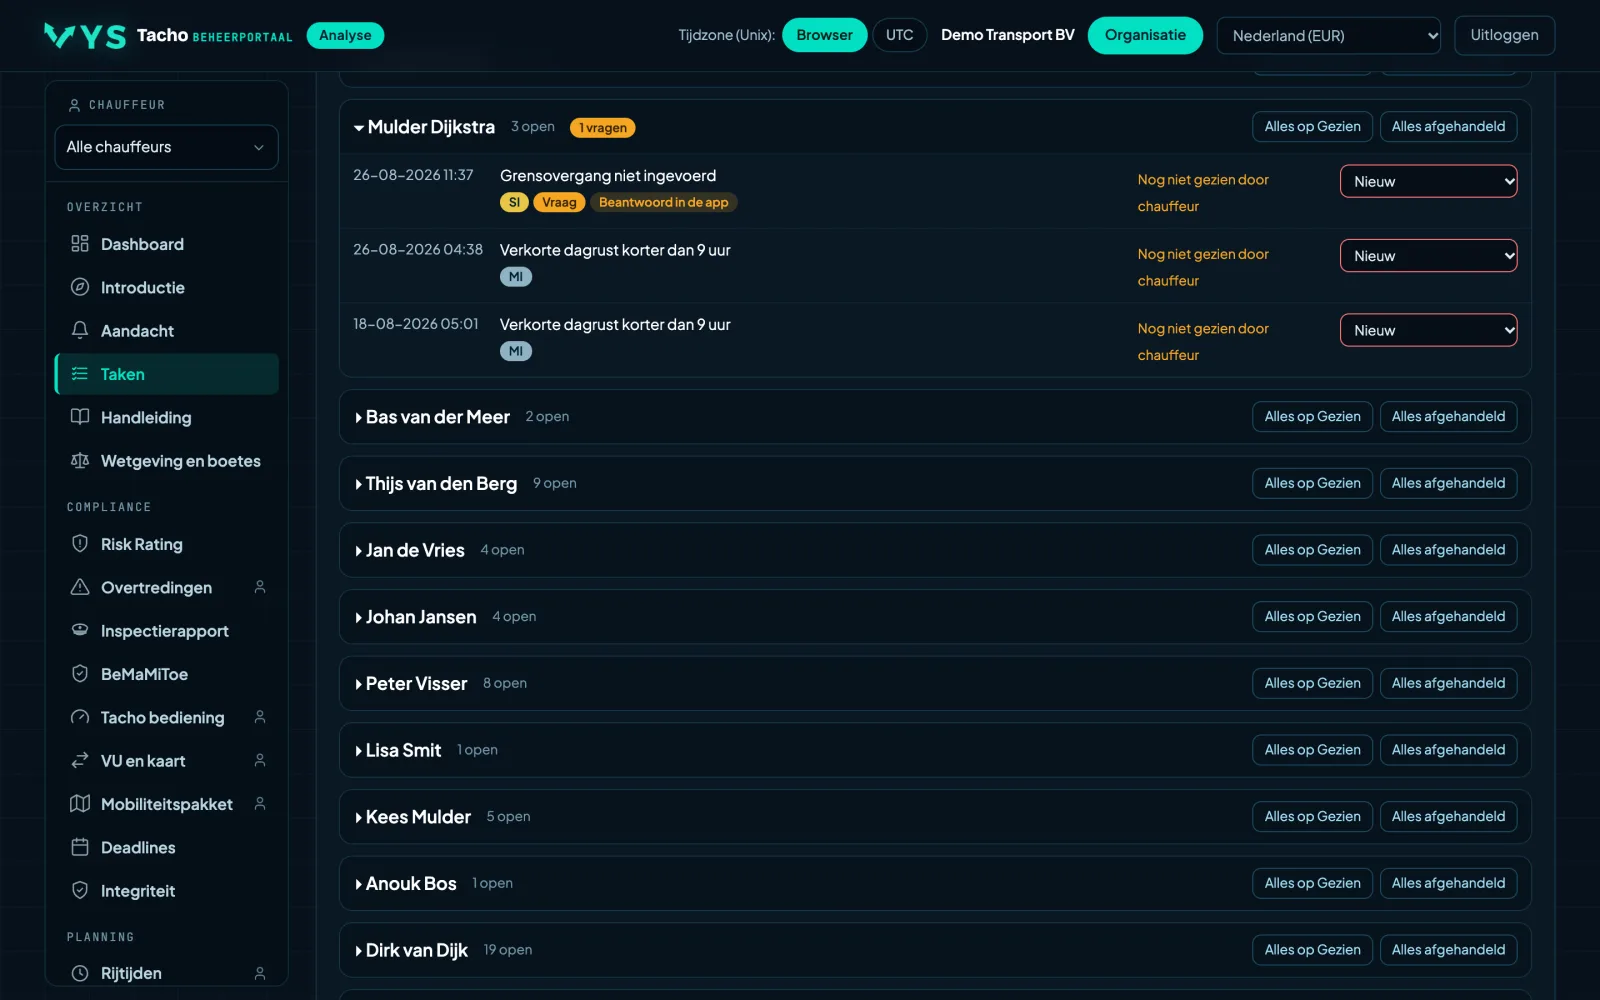This screenshot has height=1000, width=1600.
Task: Click the Rijtijden clock icon
Action: coord(80,973)
